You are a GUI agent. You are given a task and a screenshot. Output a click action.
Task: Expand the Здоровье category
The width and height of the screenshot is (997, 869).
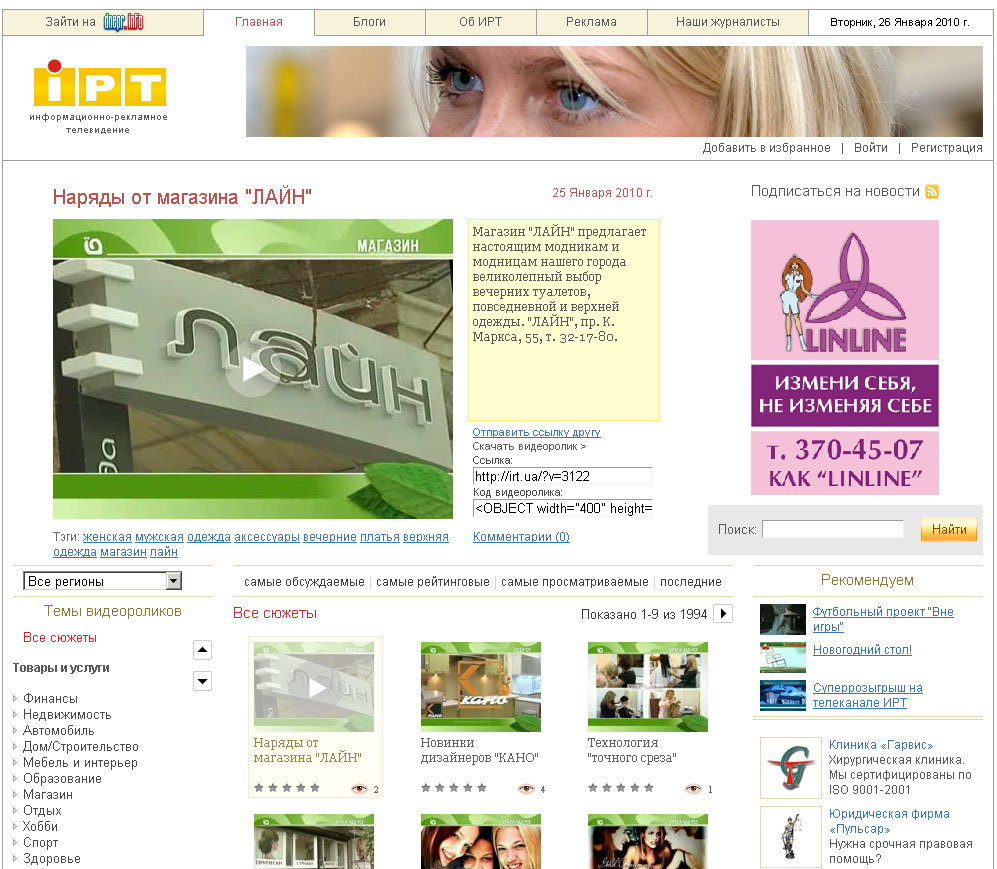point(15,858)
